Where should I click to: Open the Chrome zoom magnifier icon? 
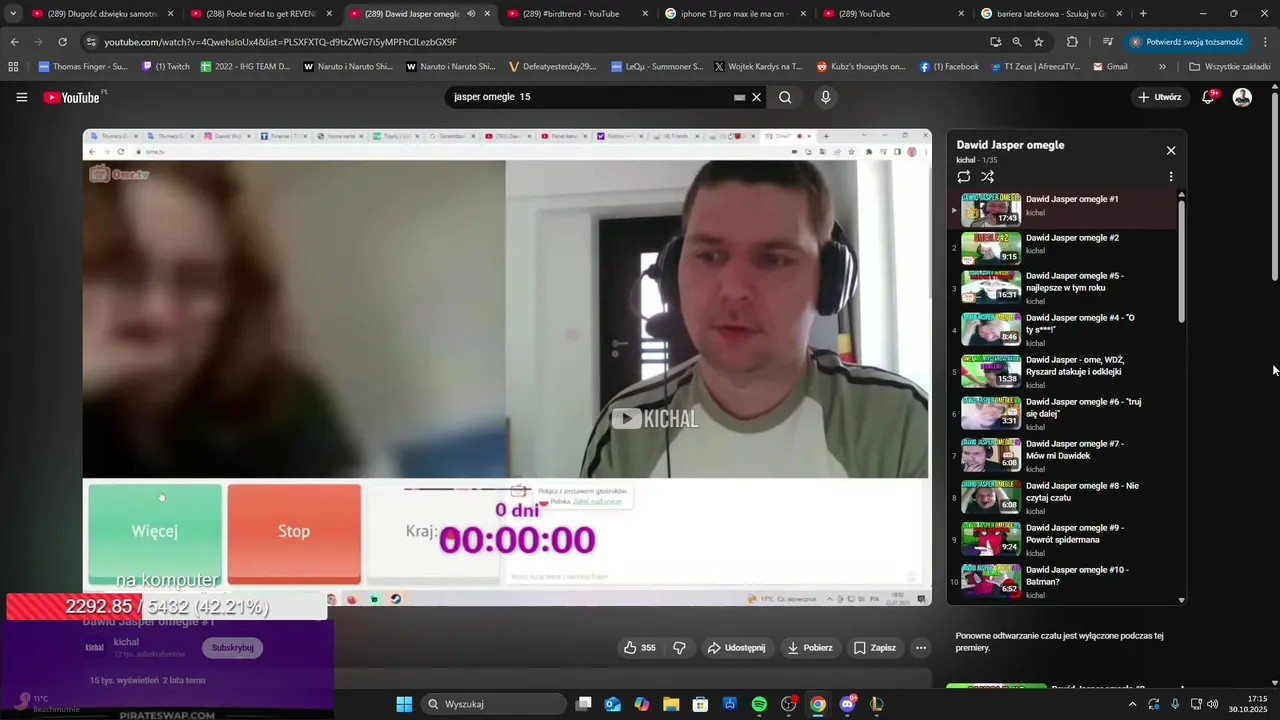tap(1017, 42)
